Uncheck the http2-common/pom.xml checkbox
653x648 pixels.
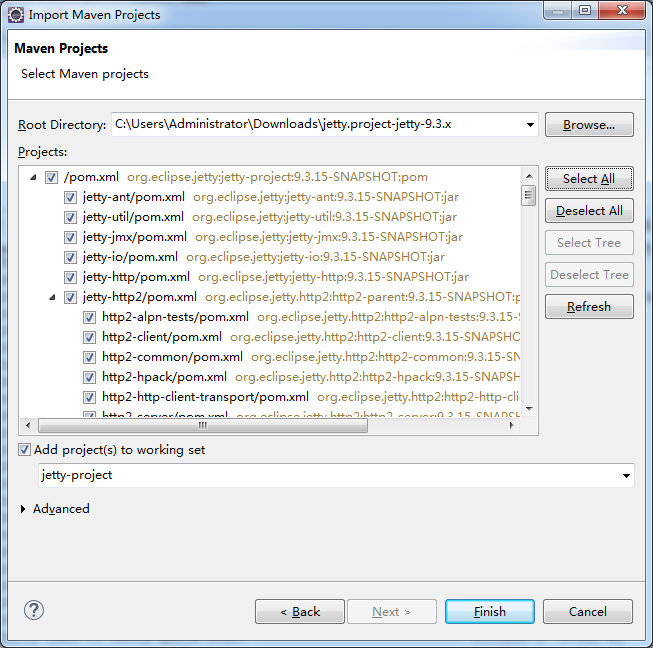tap(89, 357)
